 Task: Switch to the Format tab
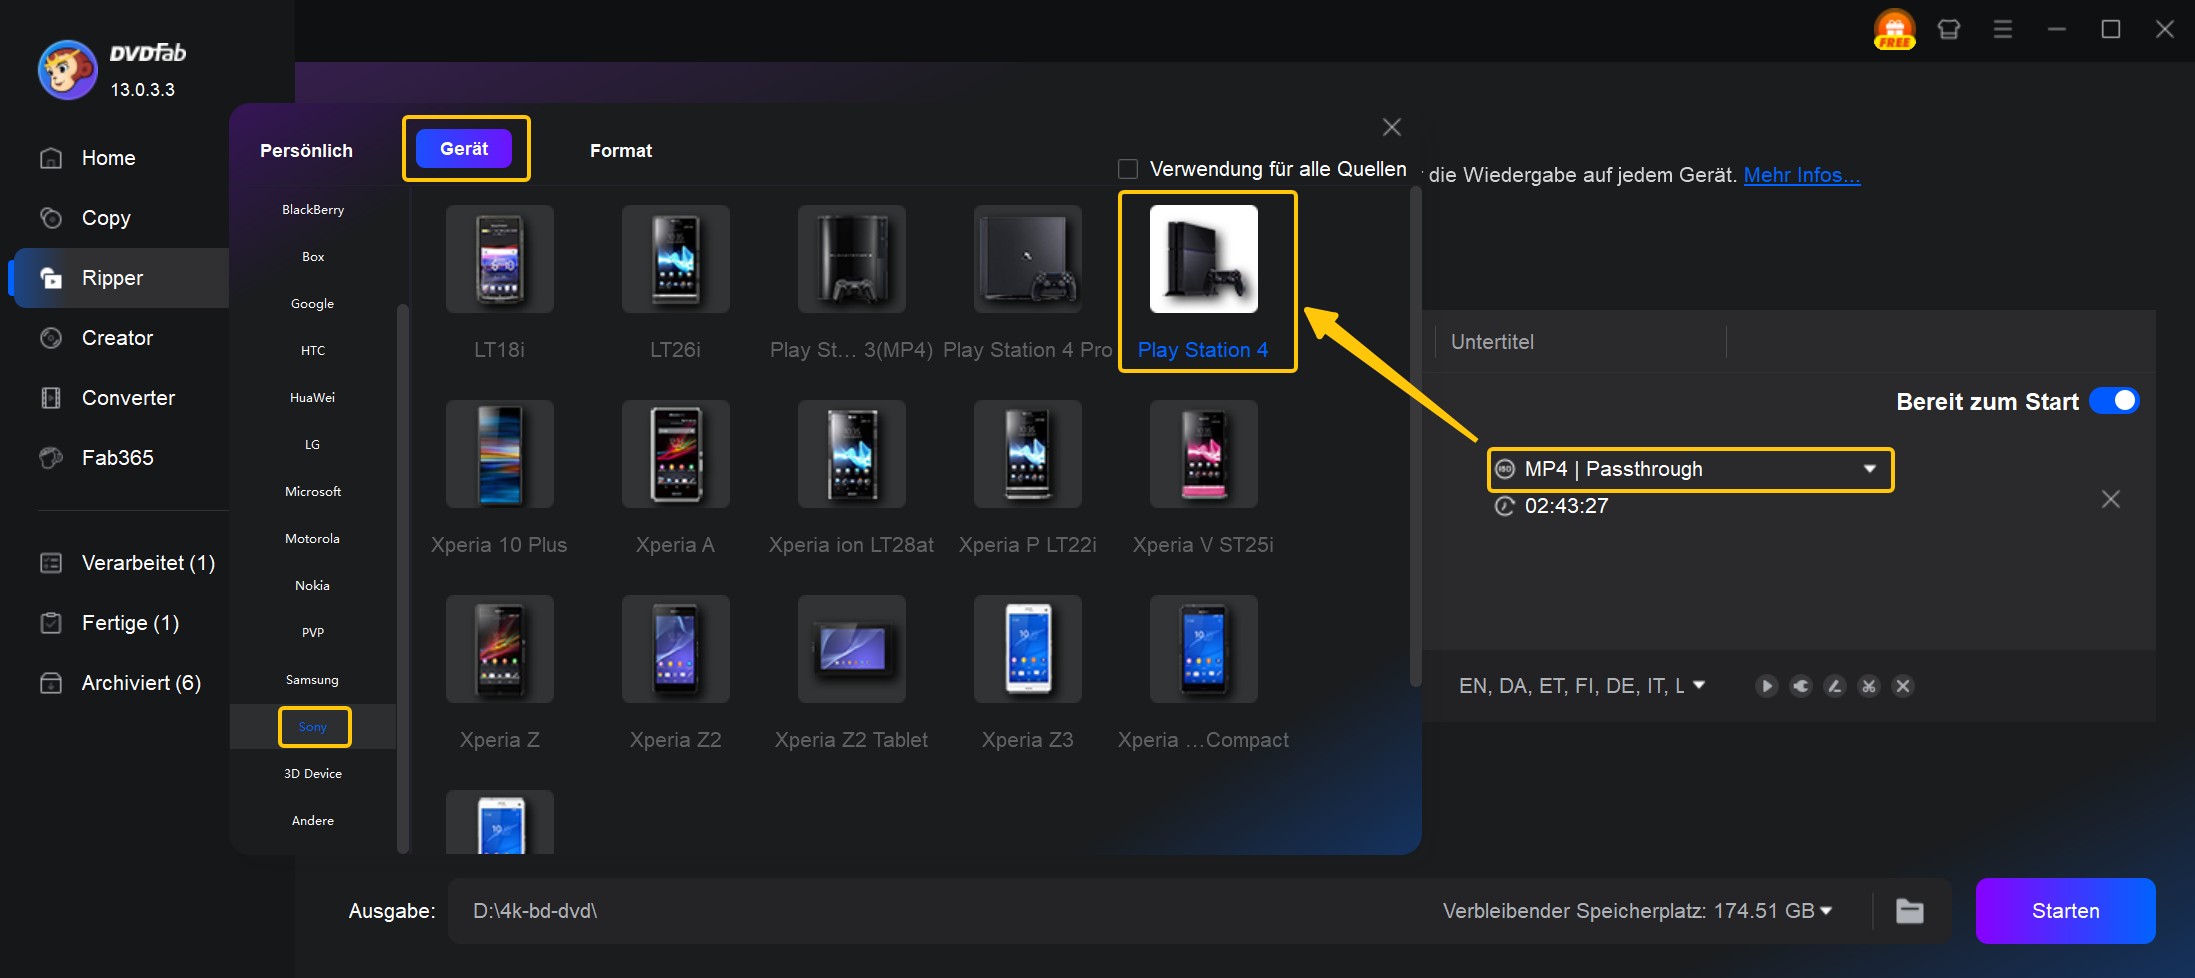click(x=621, y=151)
